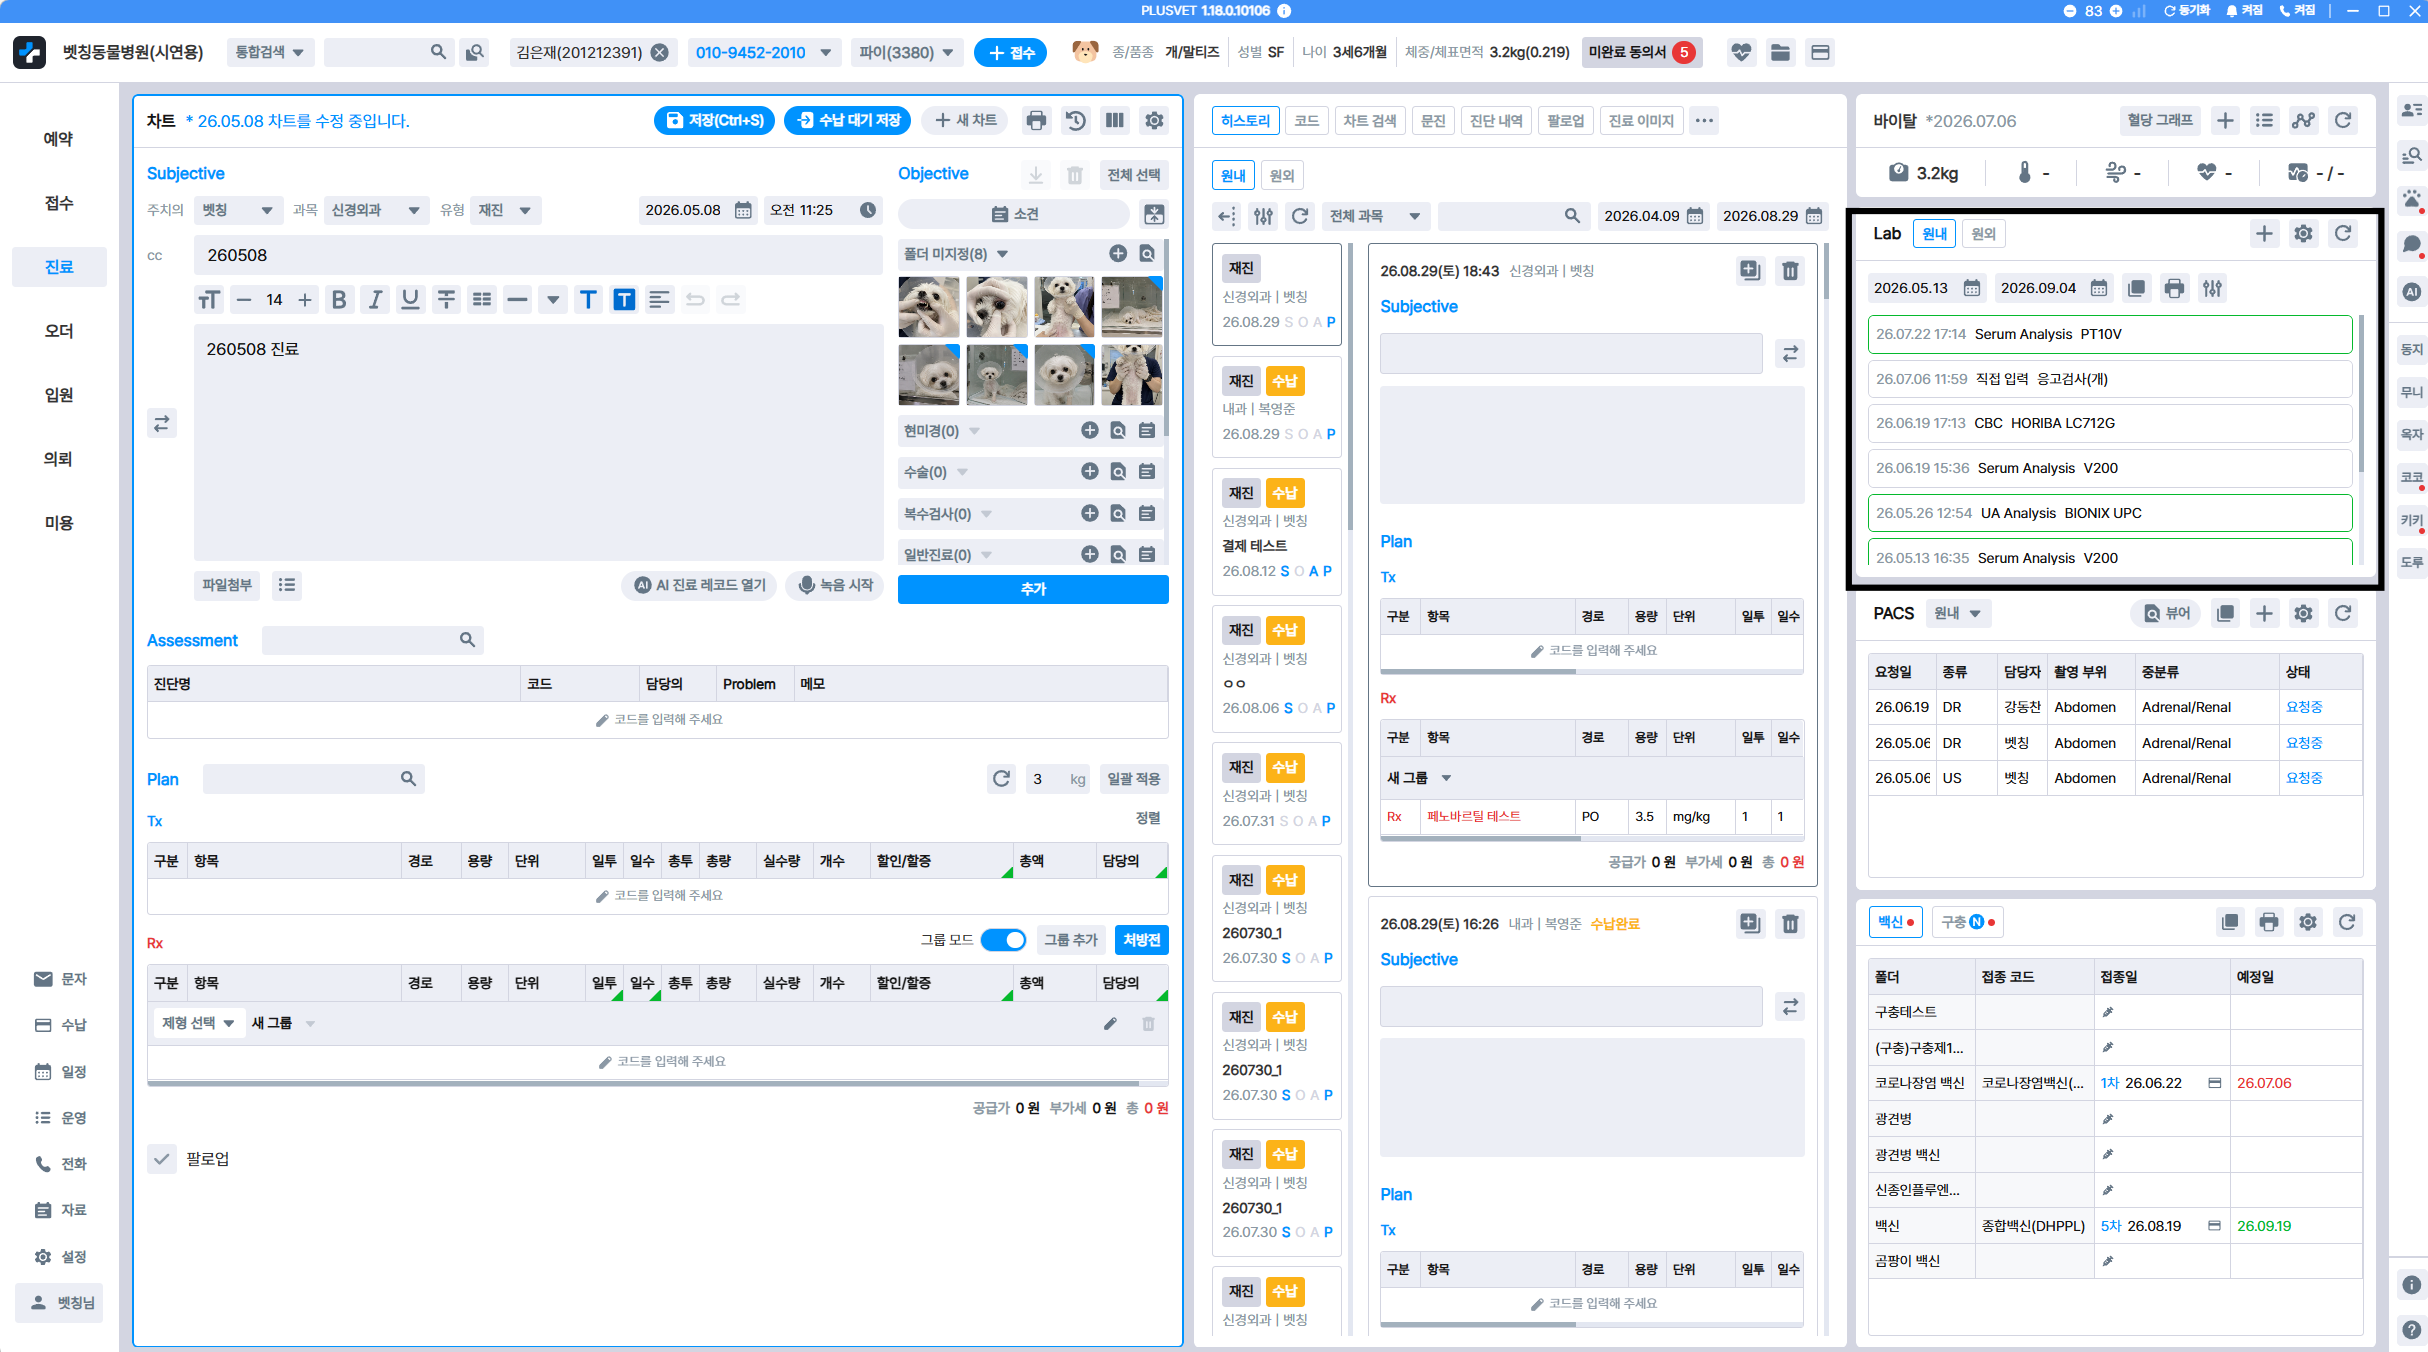The image size is (2428, 1352).
Task: Click the 저장(Ctrl+S) button
Action: (716, 121)
